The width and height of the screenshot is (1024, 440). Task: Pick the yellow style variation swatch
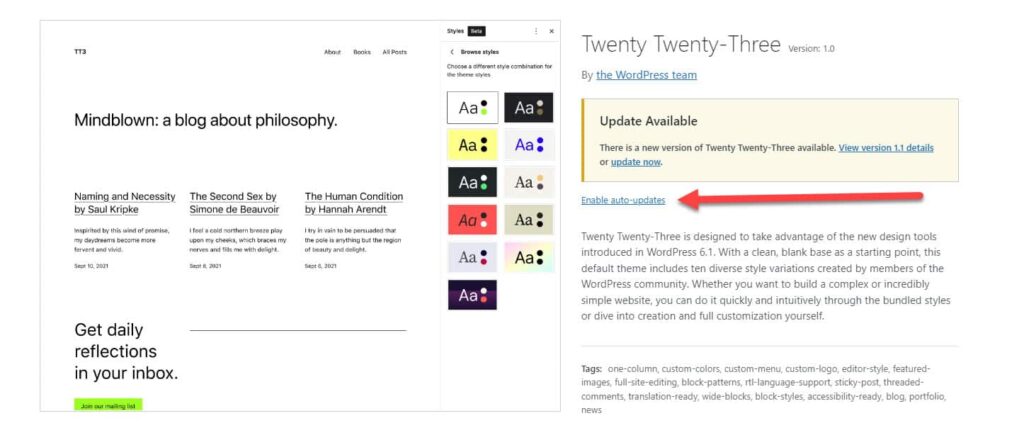[x=472, y=145]
